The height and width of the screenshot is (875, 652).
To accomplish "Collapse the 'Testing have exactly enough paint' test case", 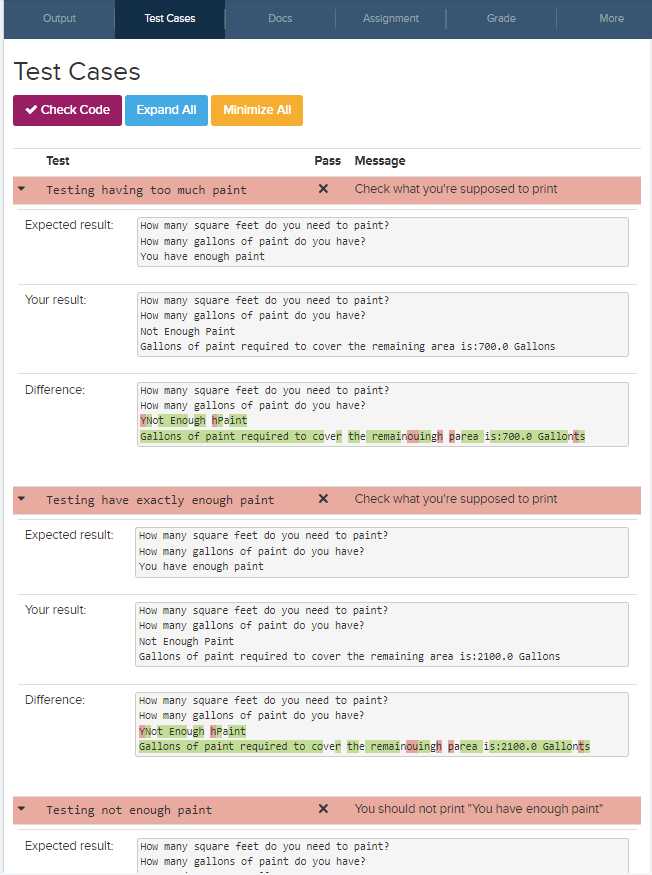I will point(21,499).
